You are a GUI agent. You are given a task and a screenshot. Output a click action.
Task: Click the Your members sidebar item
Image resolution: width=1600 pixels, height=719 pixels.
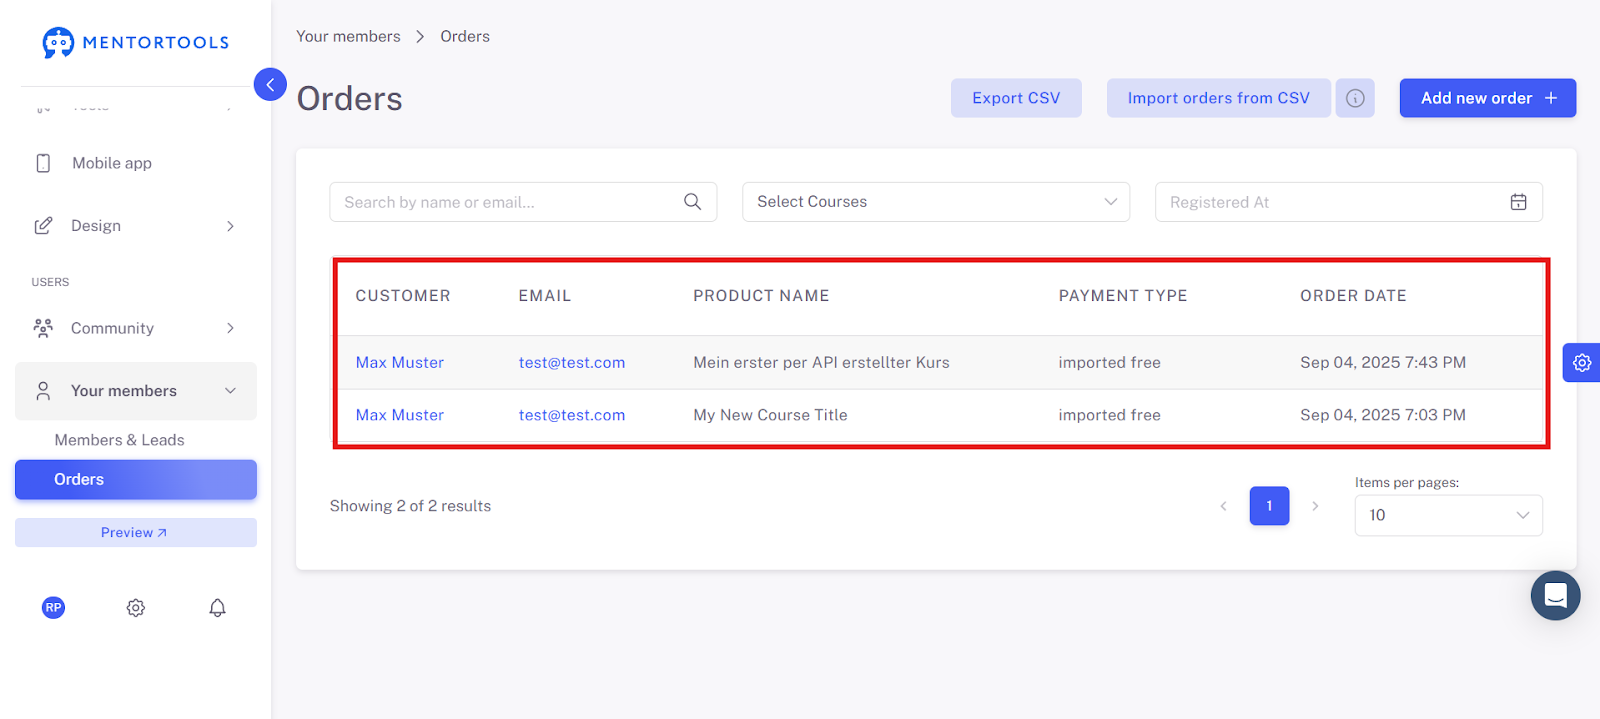click(x=136, y=391)
